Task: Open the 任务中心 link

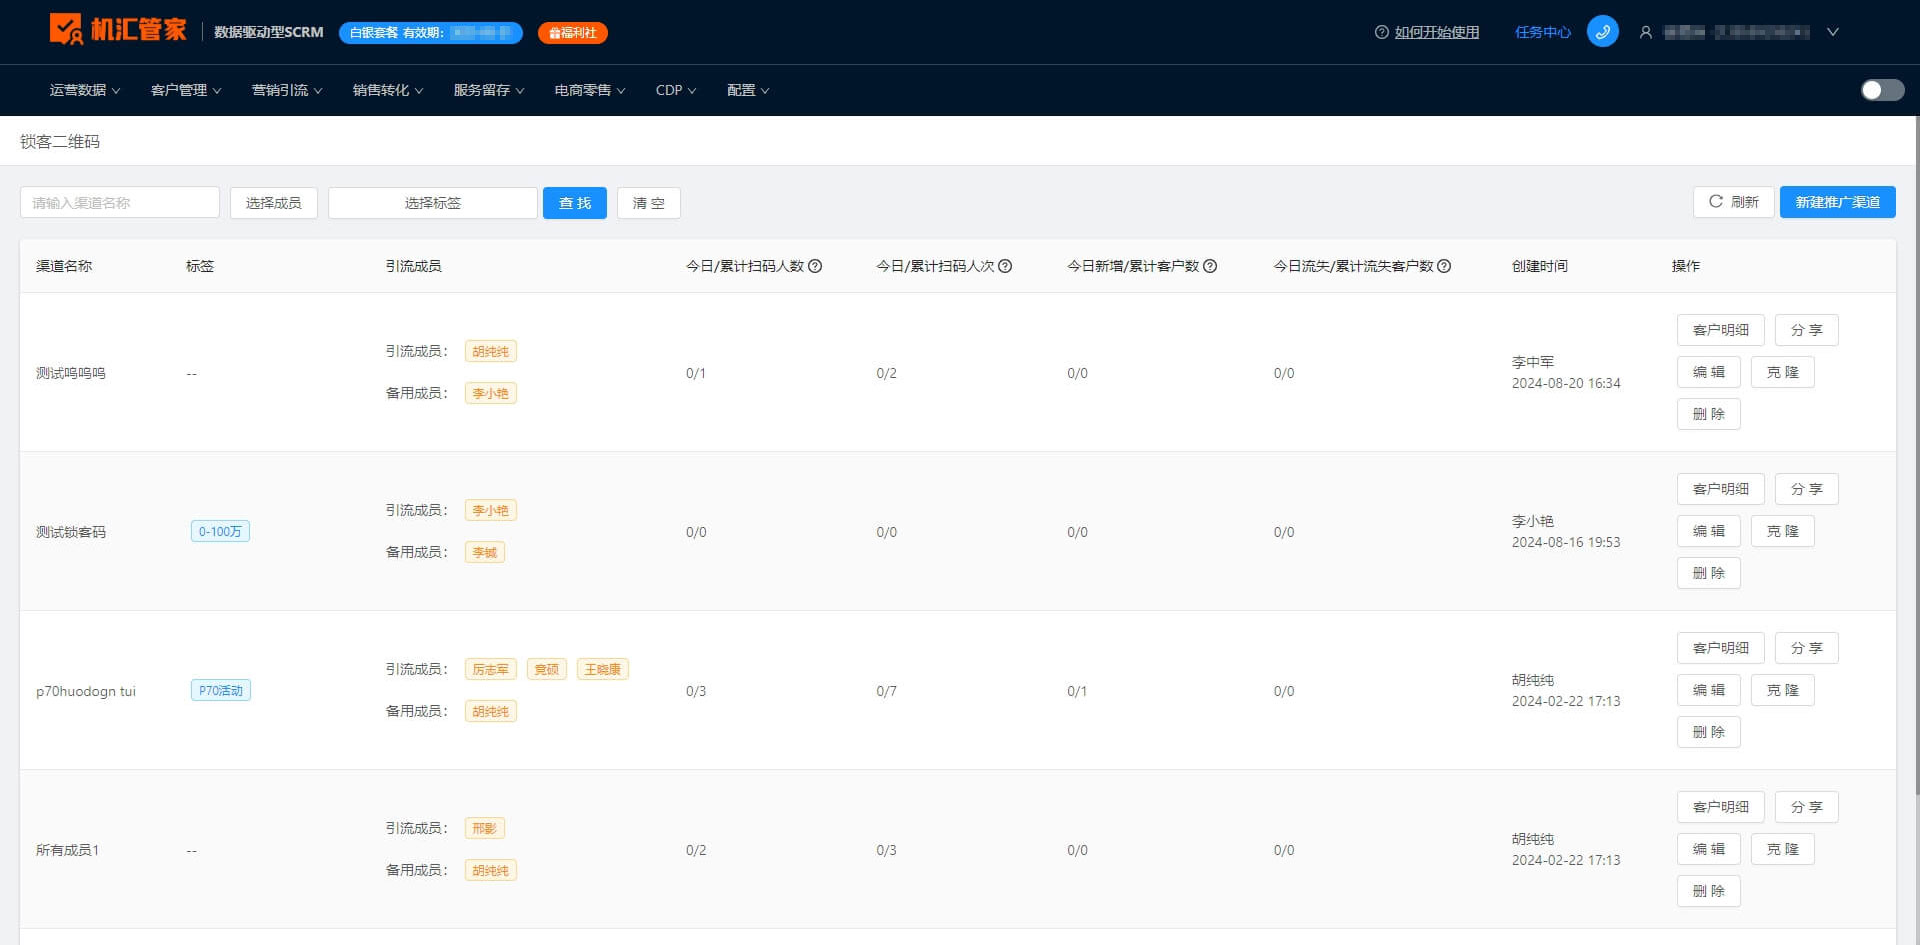Action: click(1543, 32)
